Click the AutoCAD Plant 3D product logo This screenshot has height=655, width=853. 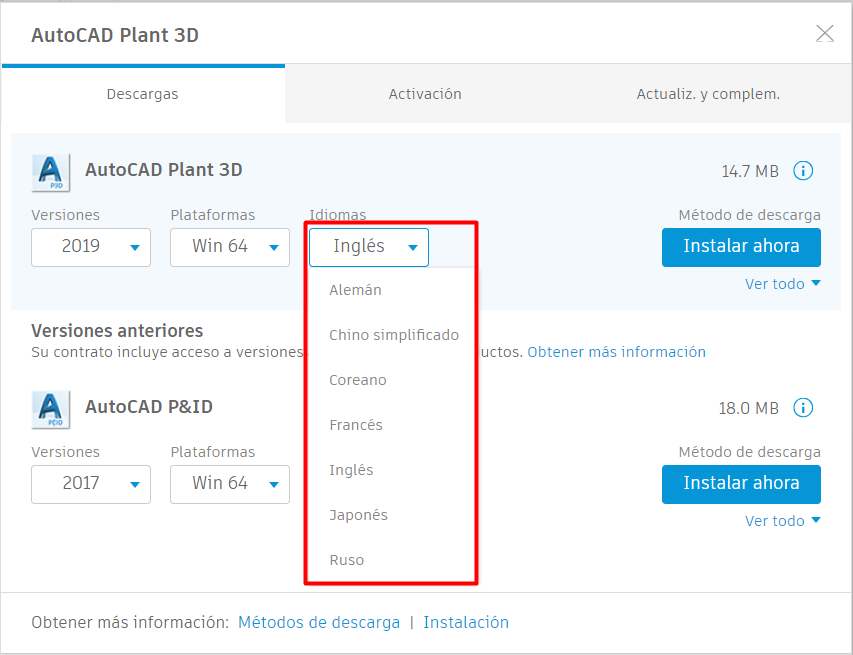pyautogui.click(x=50, y=170)
